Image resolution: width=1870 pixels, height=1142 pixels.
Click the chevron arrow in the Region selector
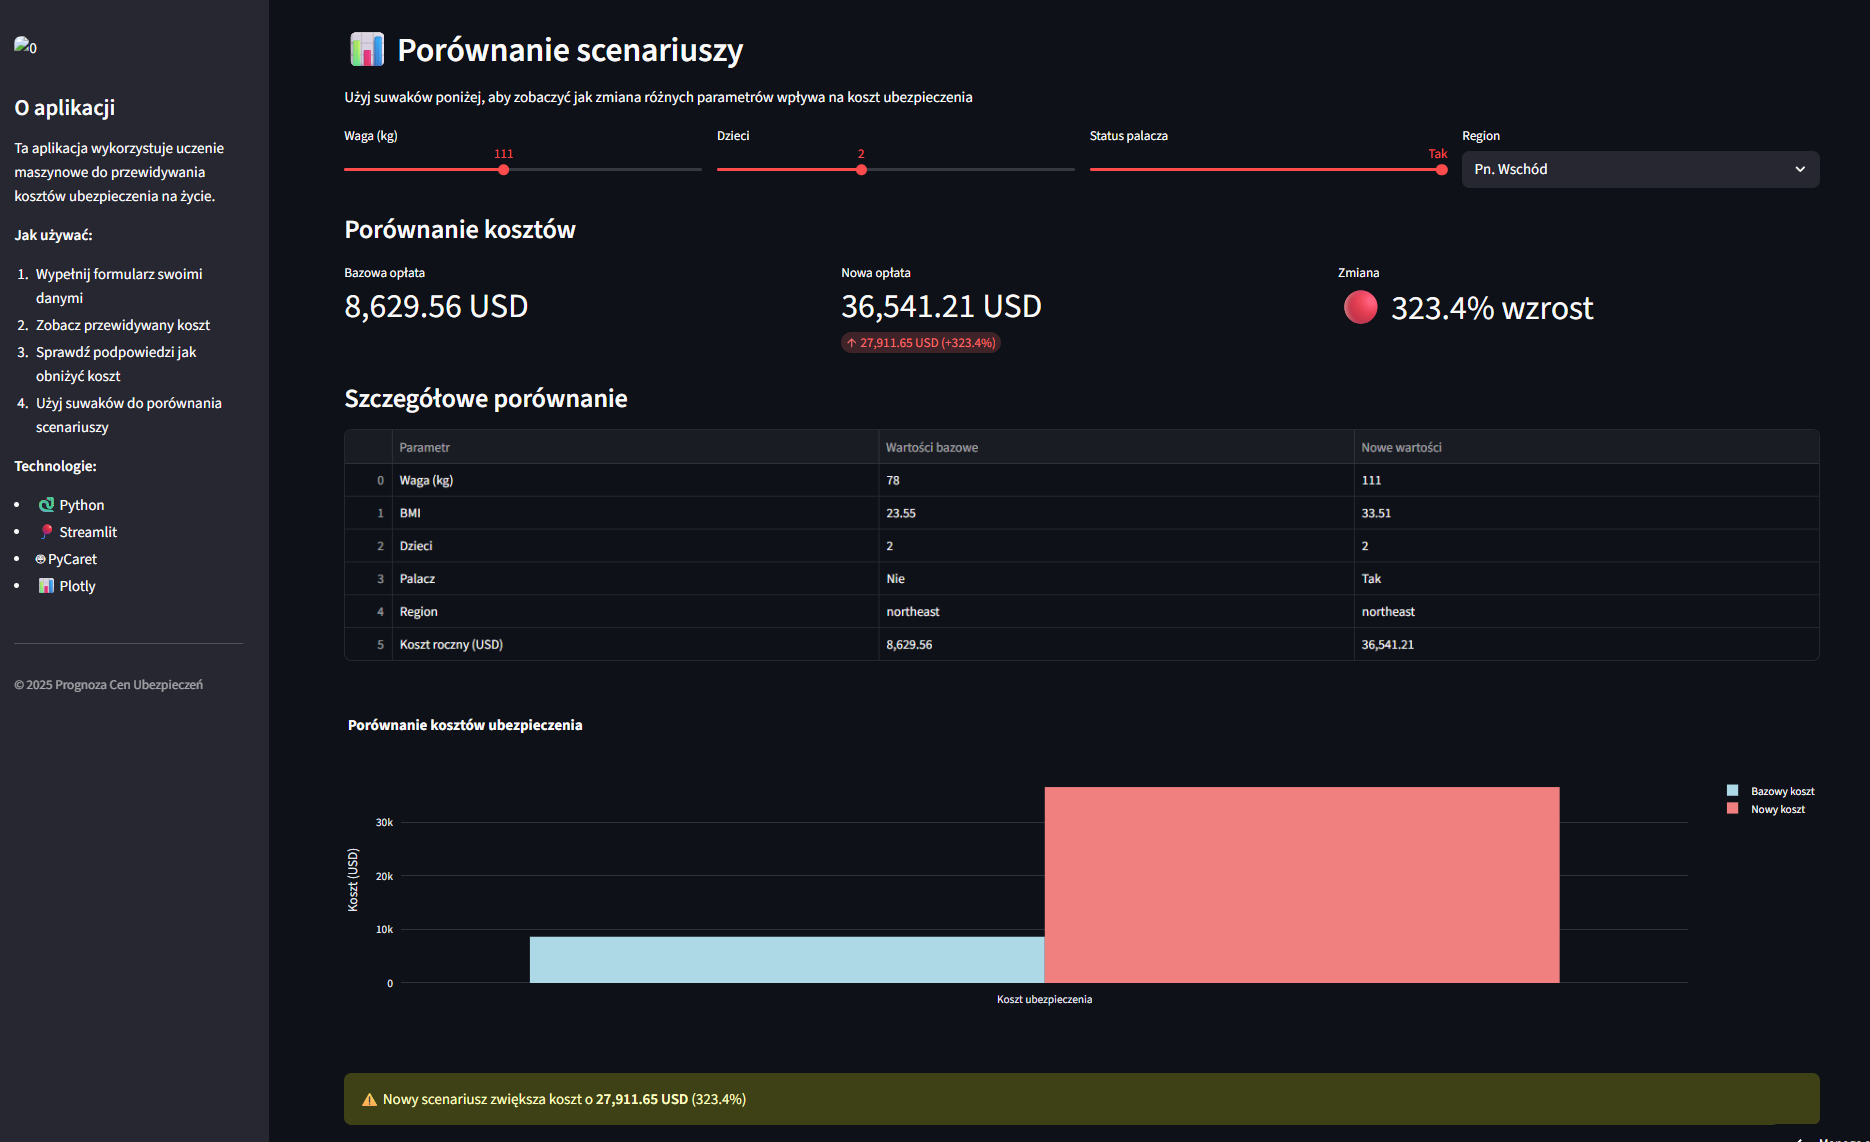point(1800,170)
